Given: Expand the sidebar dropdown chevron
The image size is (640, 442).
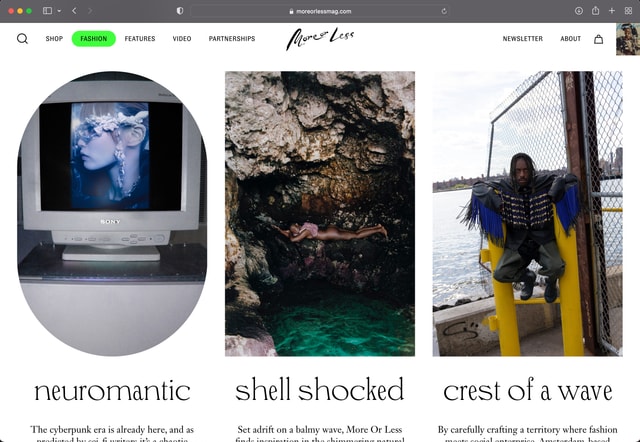Looking at the screenshot, I should tap(58, 10).
